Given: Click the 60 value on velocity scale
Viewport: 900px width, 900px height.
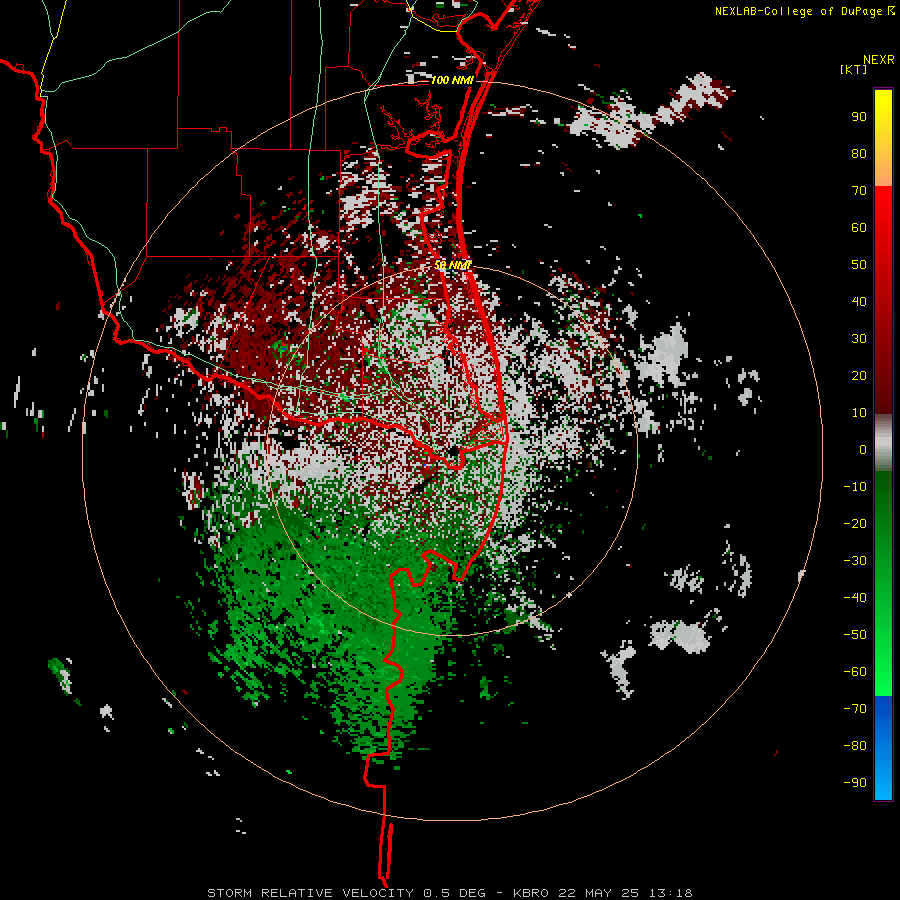Looking at the screenshot, I should coord(859,228).
